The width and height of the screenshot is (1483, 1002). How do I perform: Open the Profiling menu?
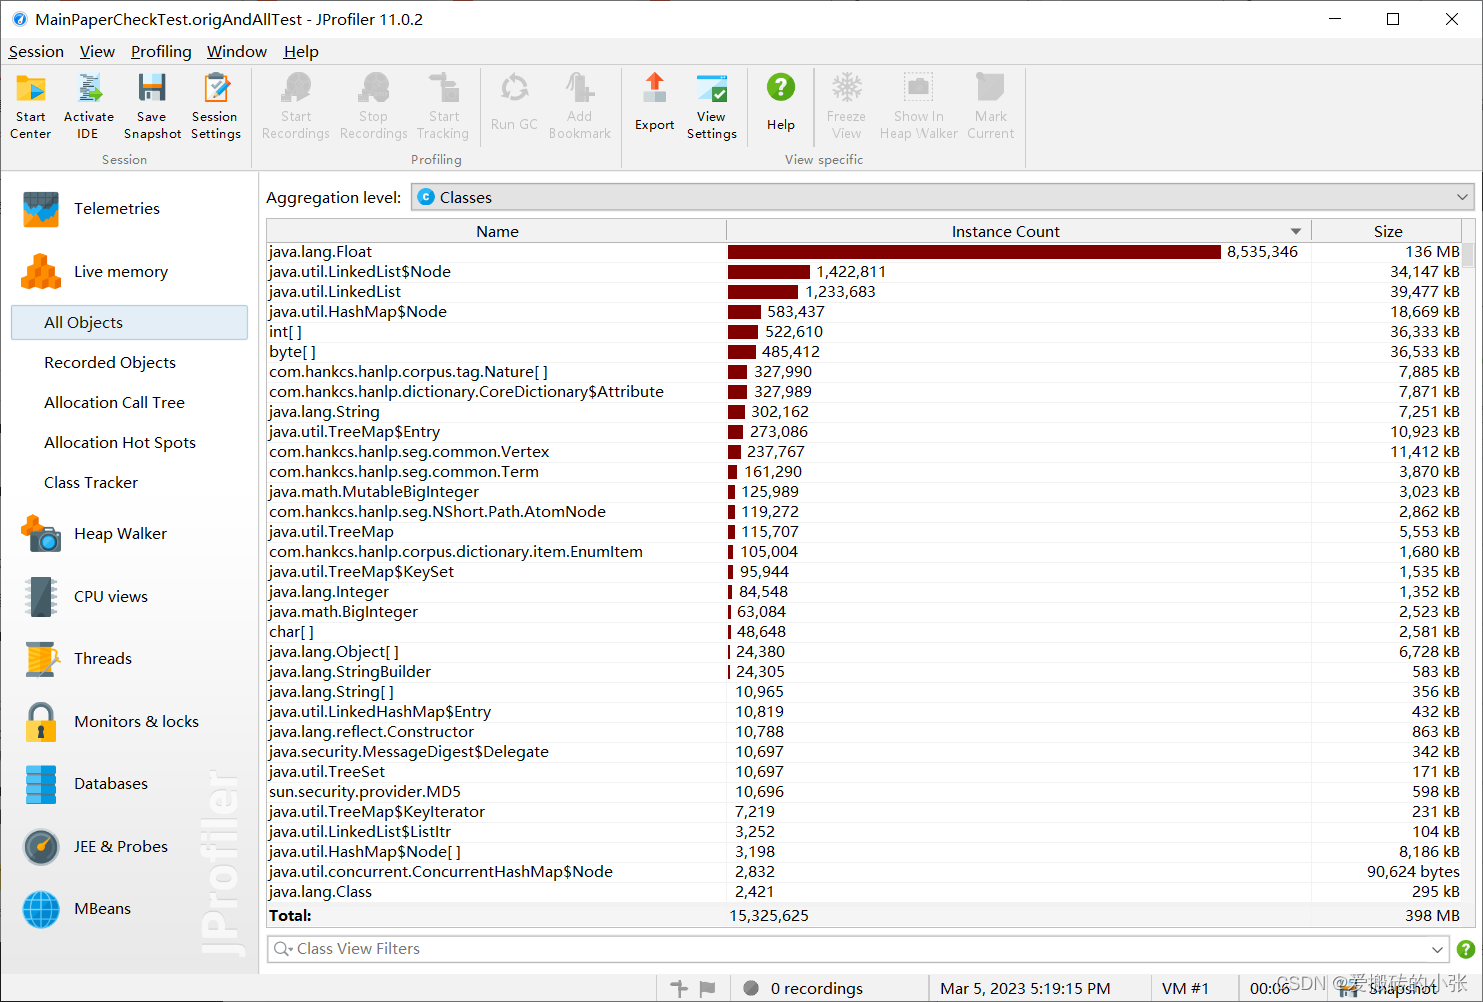(x=161, y=52)
